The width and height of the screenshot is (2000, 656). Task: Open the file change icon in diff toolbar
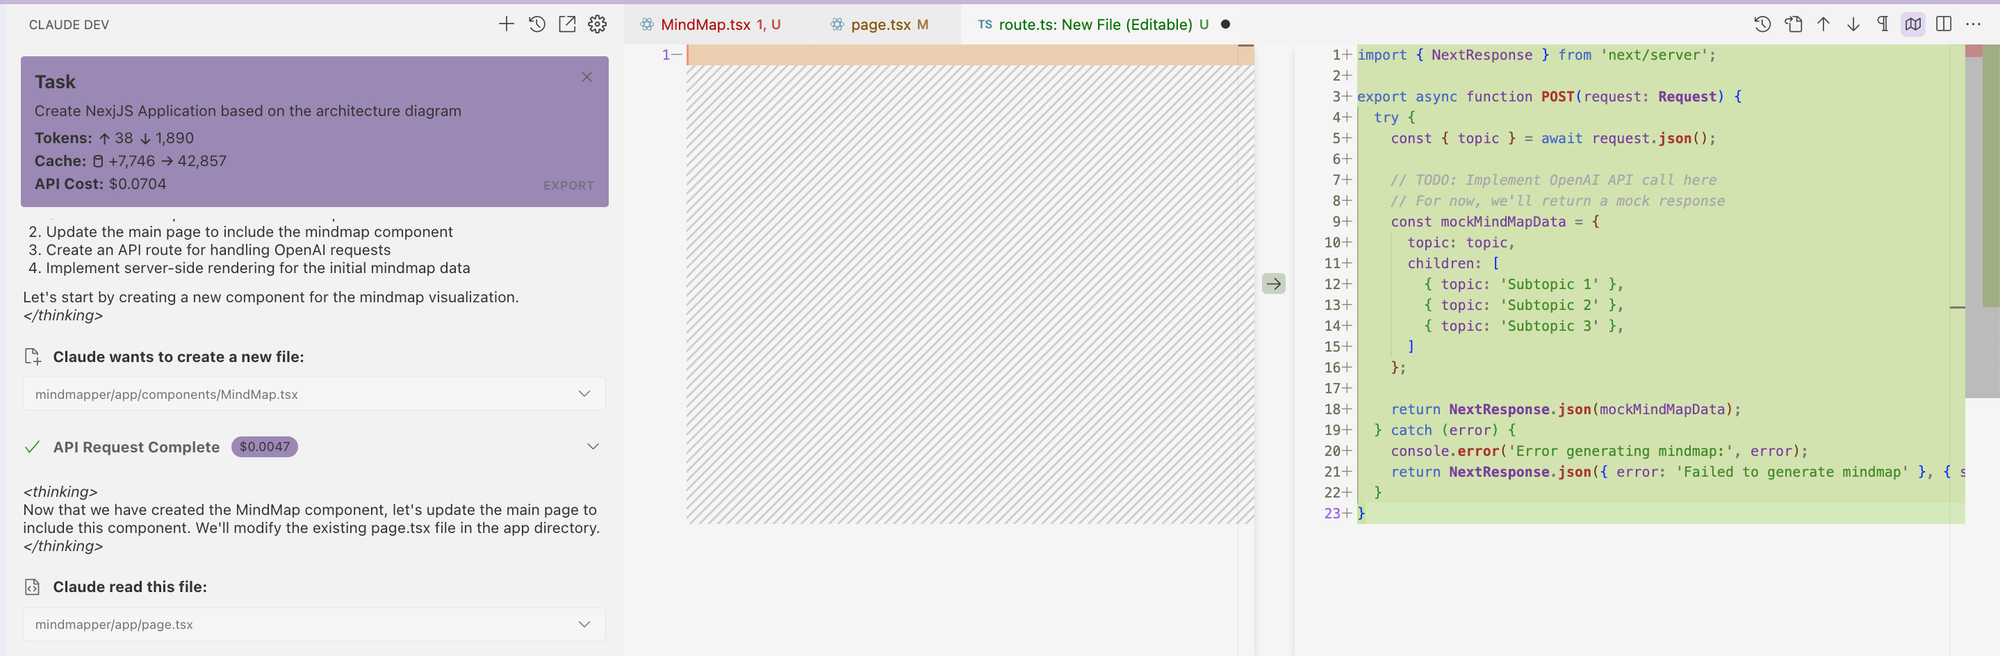(x=1793, y=24)
